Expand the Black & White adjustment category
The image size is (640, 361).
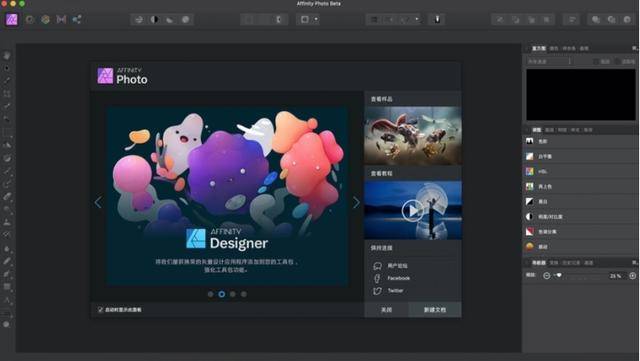[581, 202]
